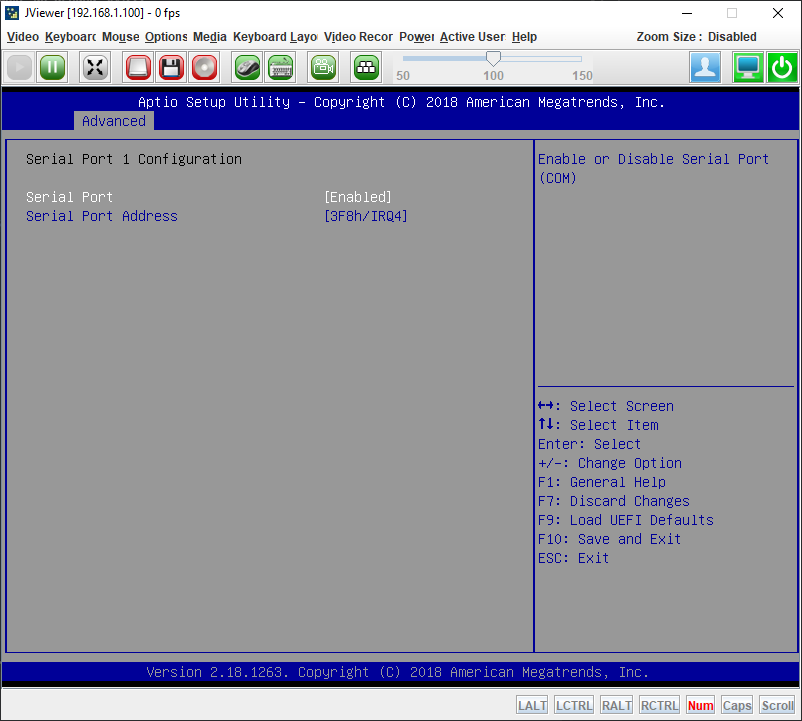
Task: Open the Video menu
Action: coord(23,37)
